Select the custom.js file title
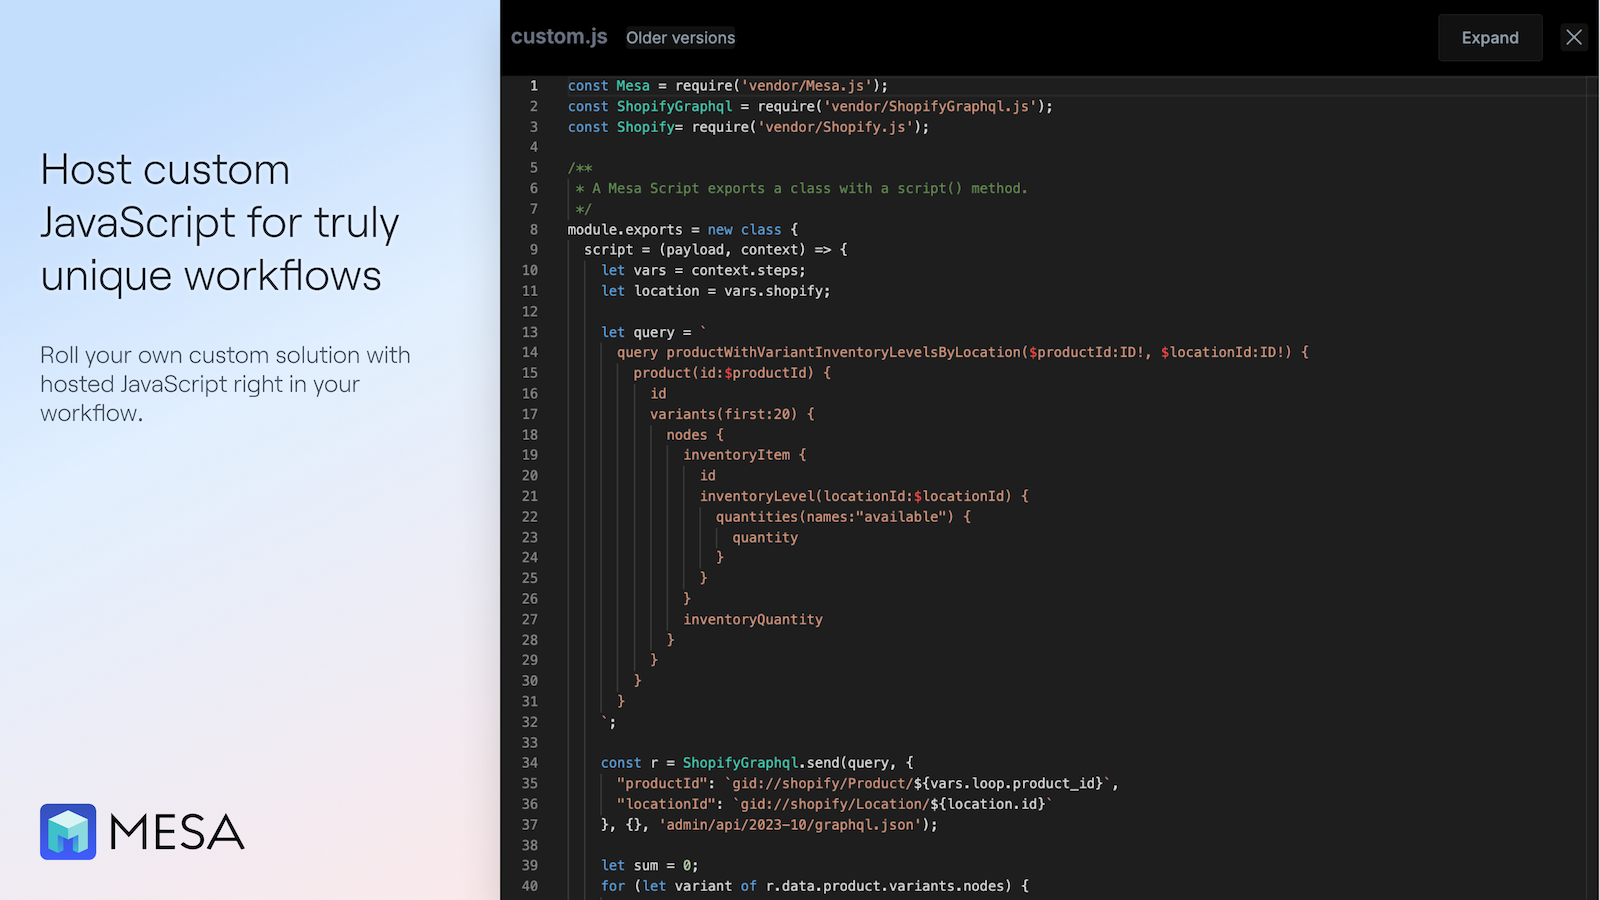This screenshot has width=1600, height=900. (558, 36)
